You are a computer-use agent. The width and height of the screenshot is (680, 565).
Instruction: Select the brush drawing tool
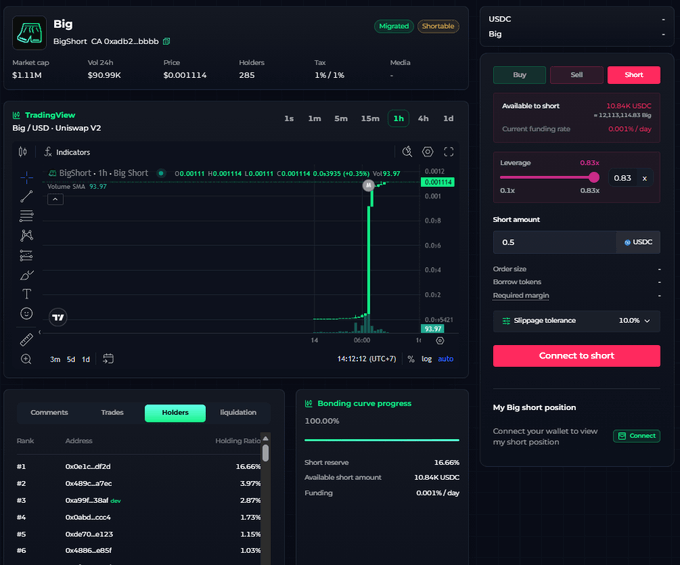pos(26,275)
